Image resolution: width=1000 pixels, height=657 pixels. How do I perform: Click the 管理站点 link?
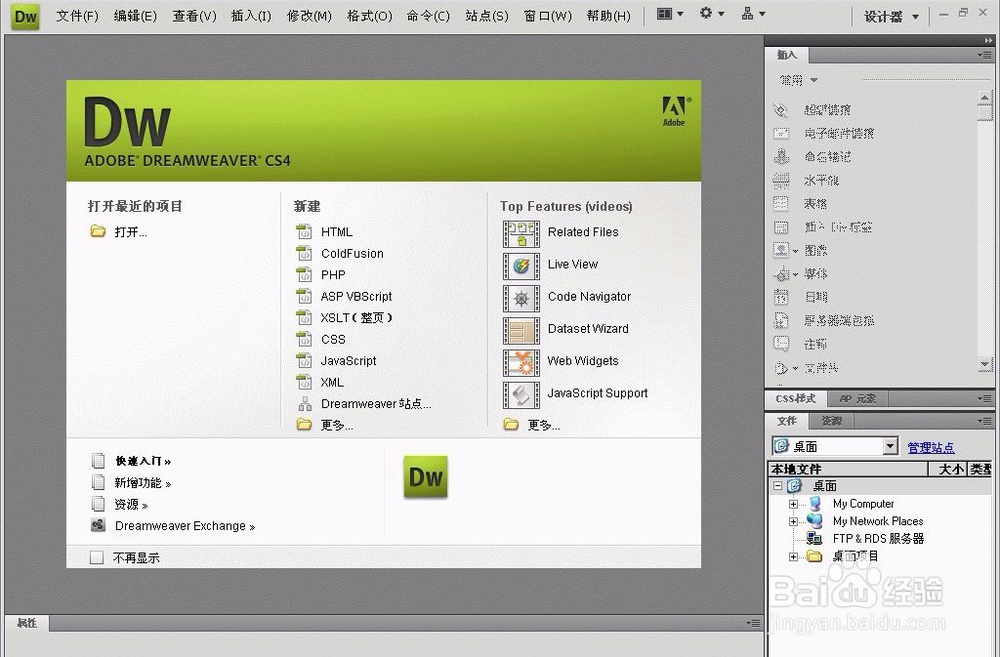click(930, 448)
